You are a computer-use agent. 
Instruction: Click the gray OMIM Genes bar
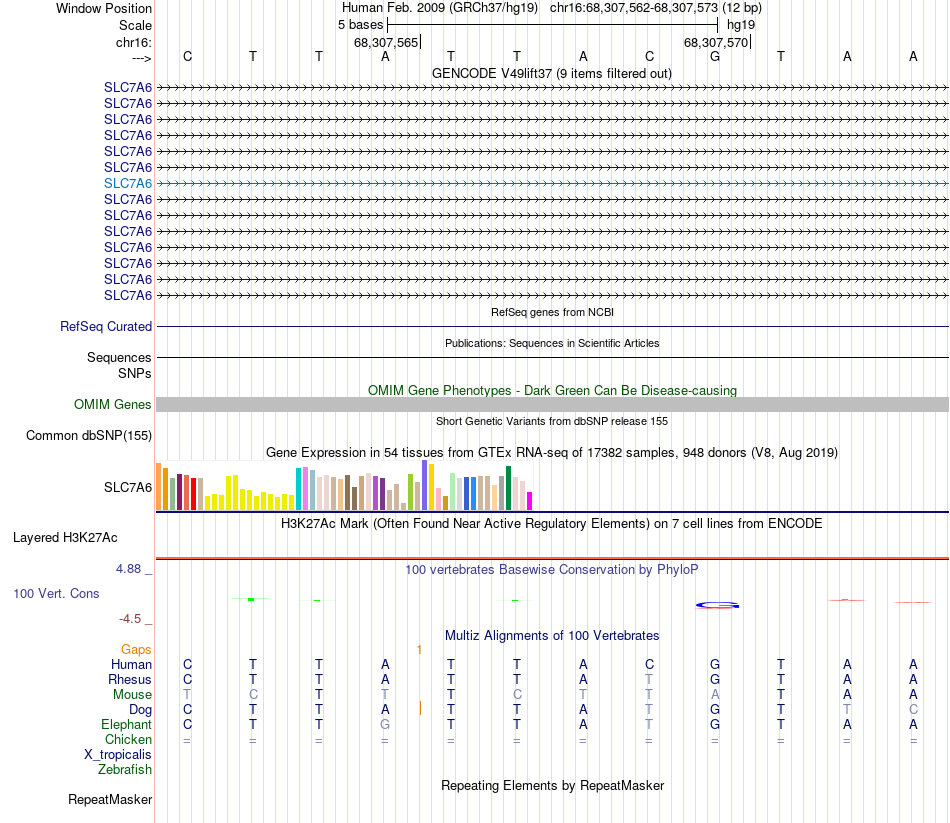[x=553, y=404]
